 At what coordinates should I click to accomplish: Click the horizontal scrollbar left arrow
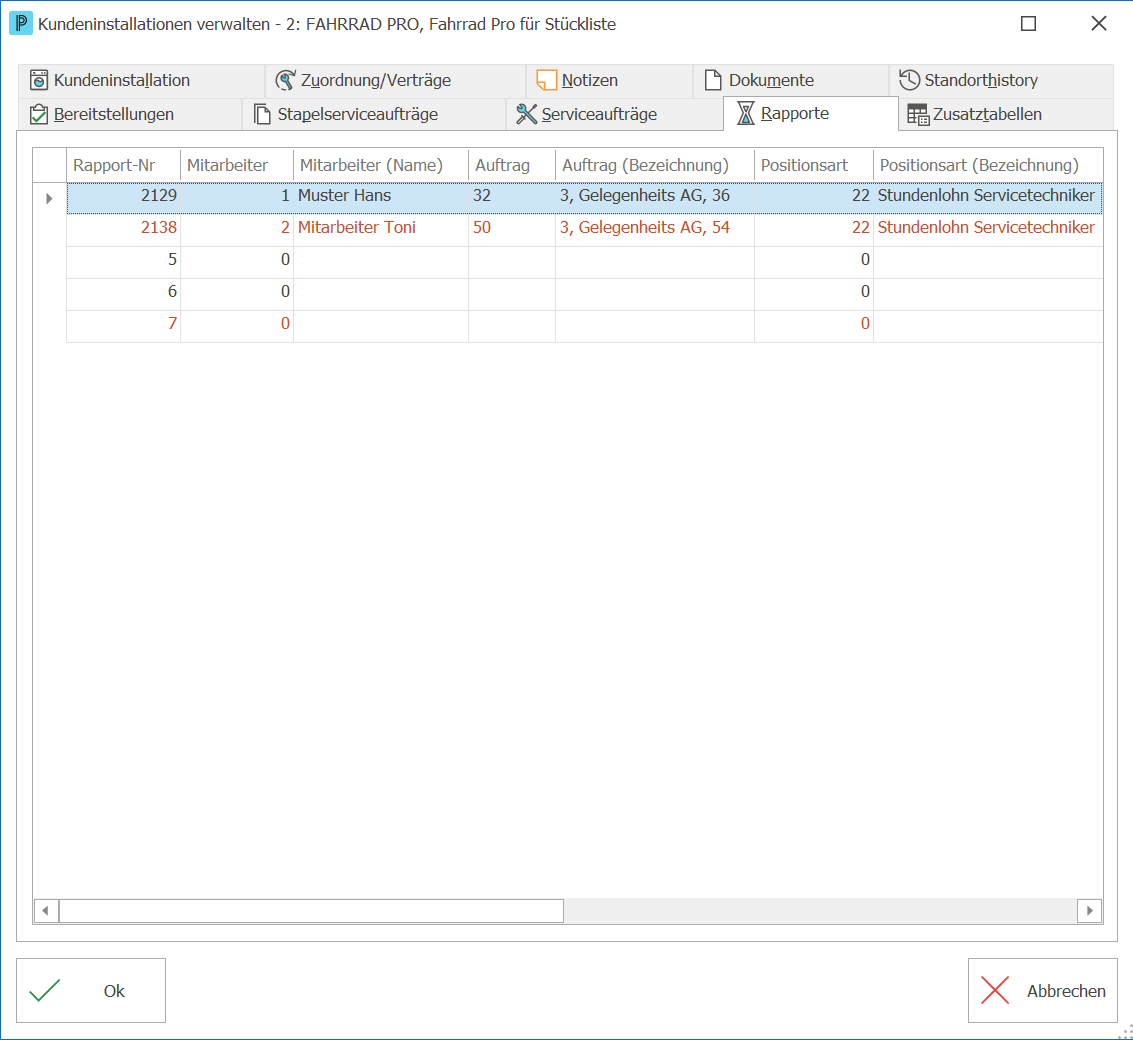46,911
